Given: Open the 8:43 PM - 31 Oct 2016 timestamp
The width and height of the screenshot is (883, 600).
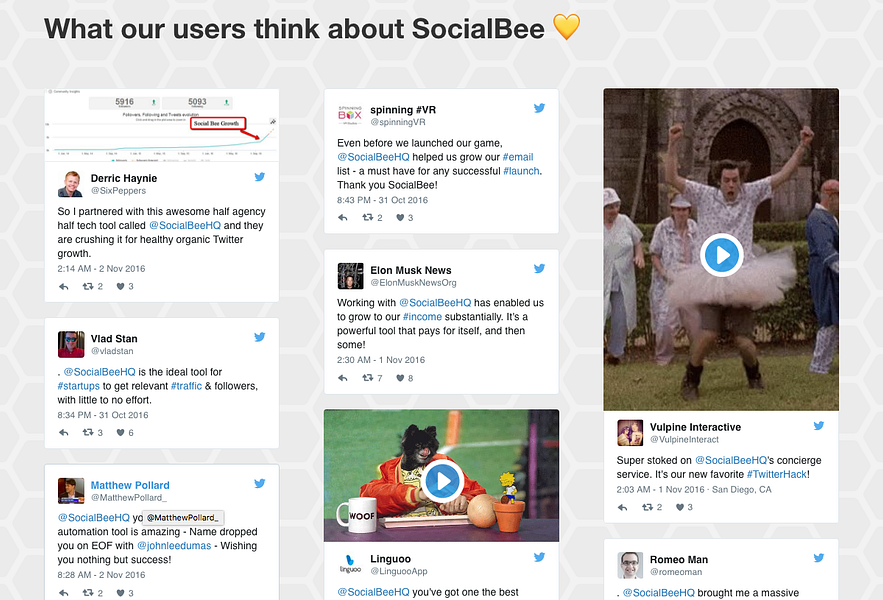Looking at the screenshot, I should coord(382,200).
